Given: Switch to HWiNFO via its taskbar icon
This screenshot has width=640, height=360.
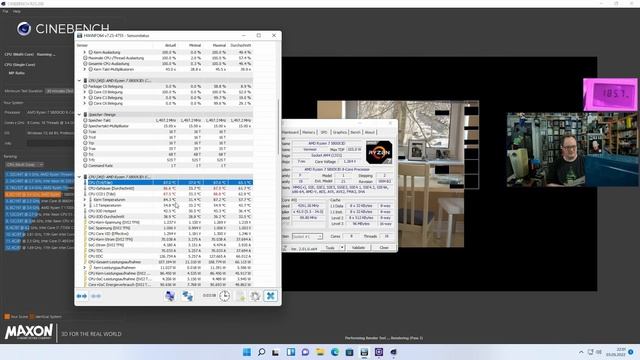Looking at the screenshot, I should coord(364,352).
